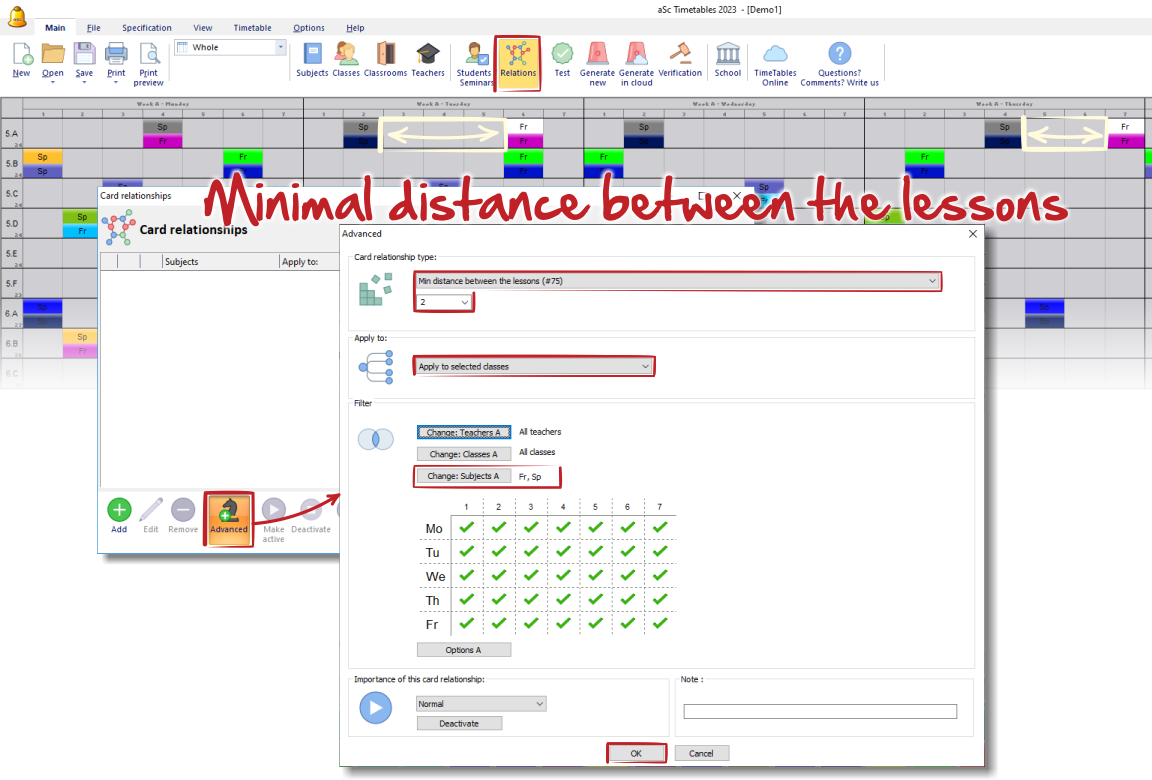Click the Change: Teachers A button
The height and width of the screenshot is (780, 1152).
[x=464, y=432]
